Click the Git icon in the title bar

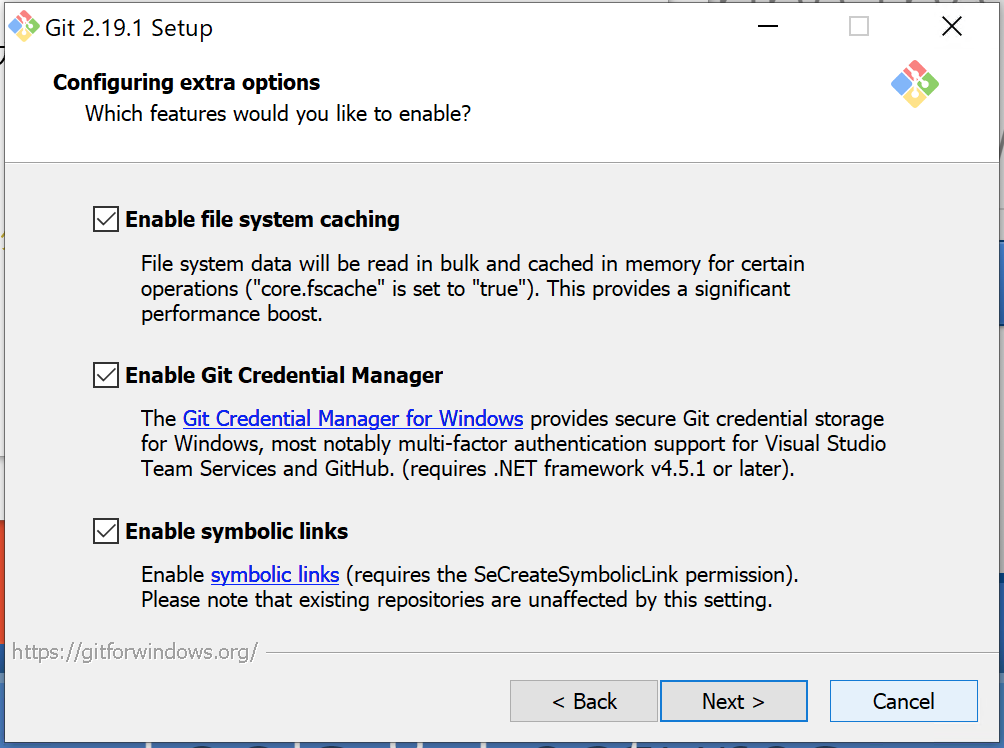24,27
